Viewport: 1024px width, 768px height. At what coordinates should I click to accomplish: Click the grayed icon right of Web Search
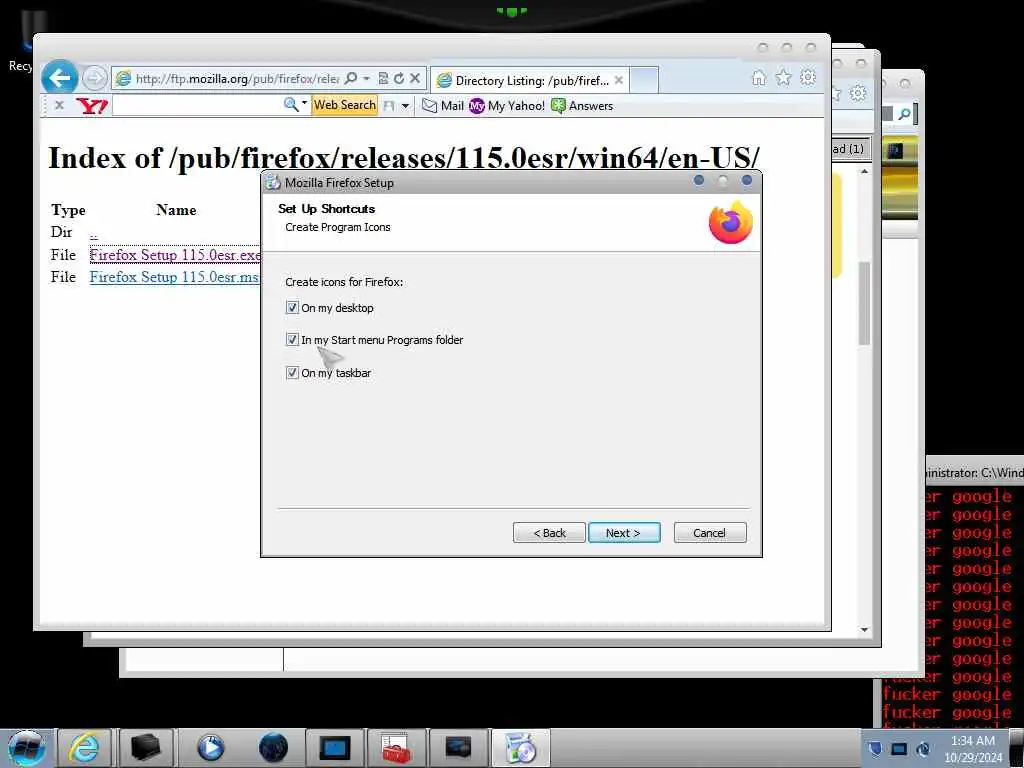click(389, 106)
